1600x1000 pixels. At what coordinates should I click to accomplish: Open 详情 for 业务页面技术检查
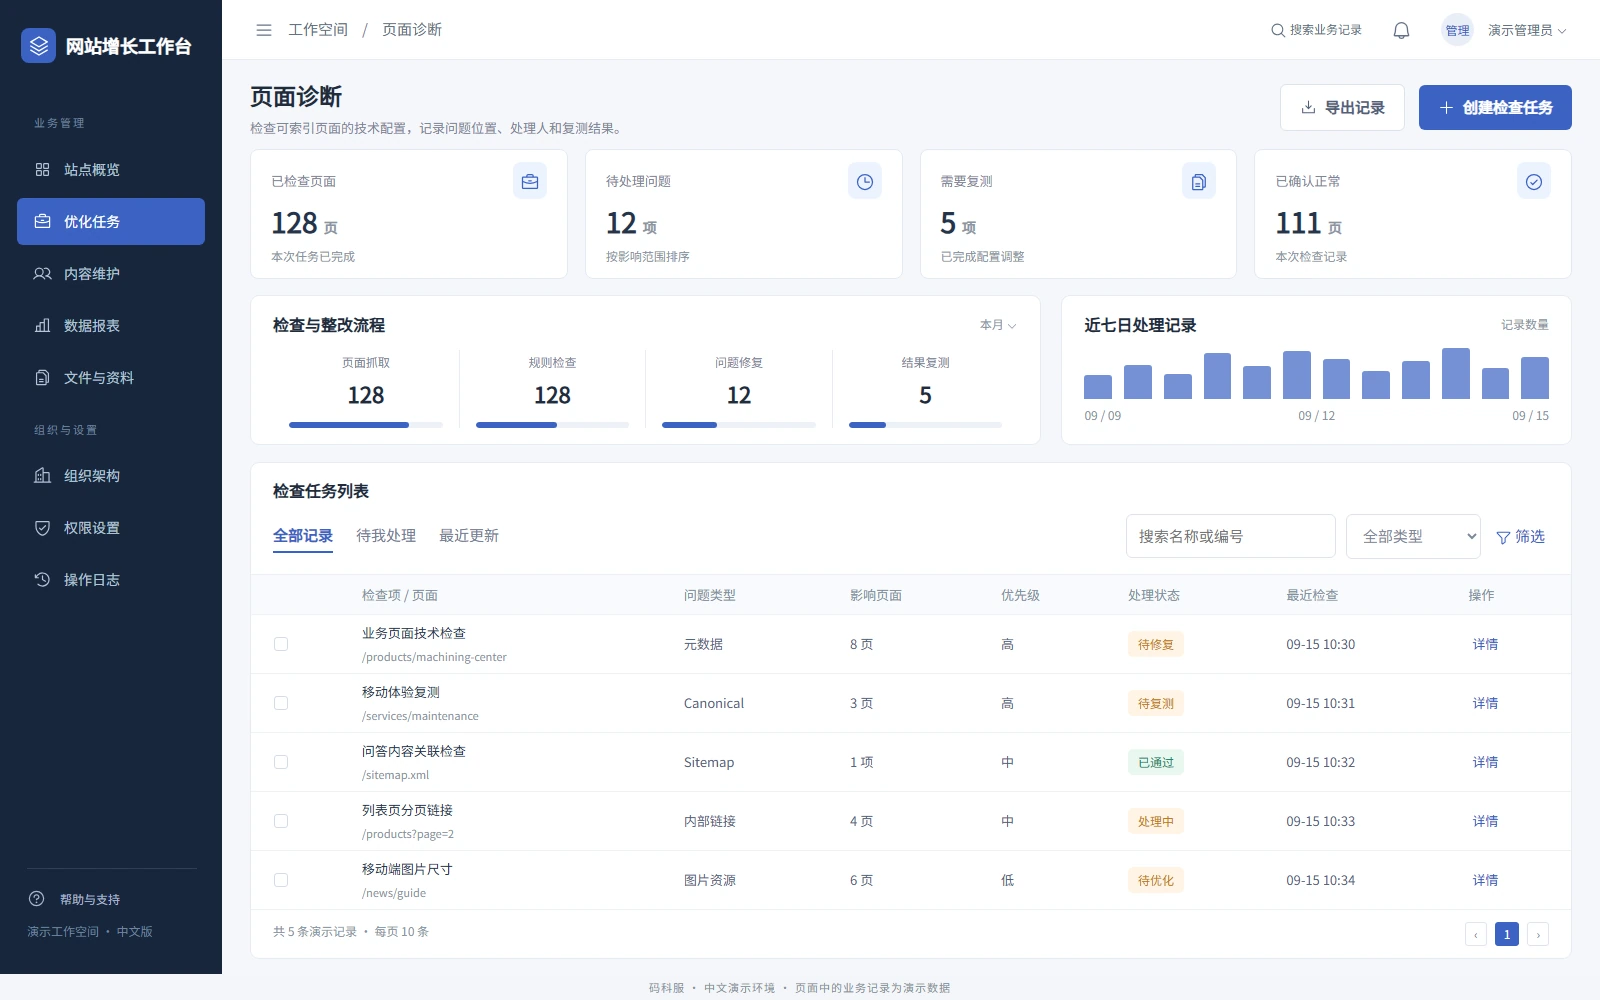(x=1485, y=644)
